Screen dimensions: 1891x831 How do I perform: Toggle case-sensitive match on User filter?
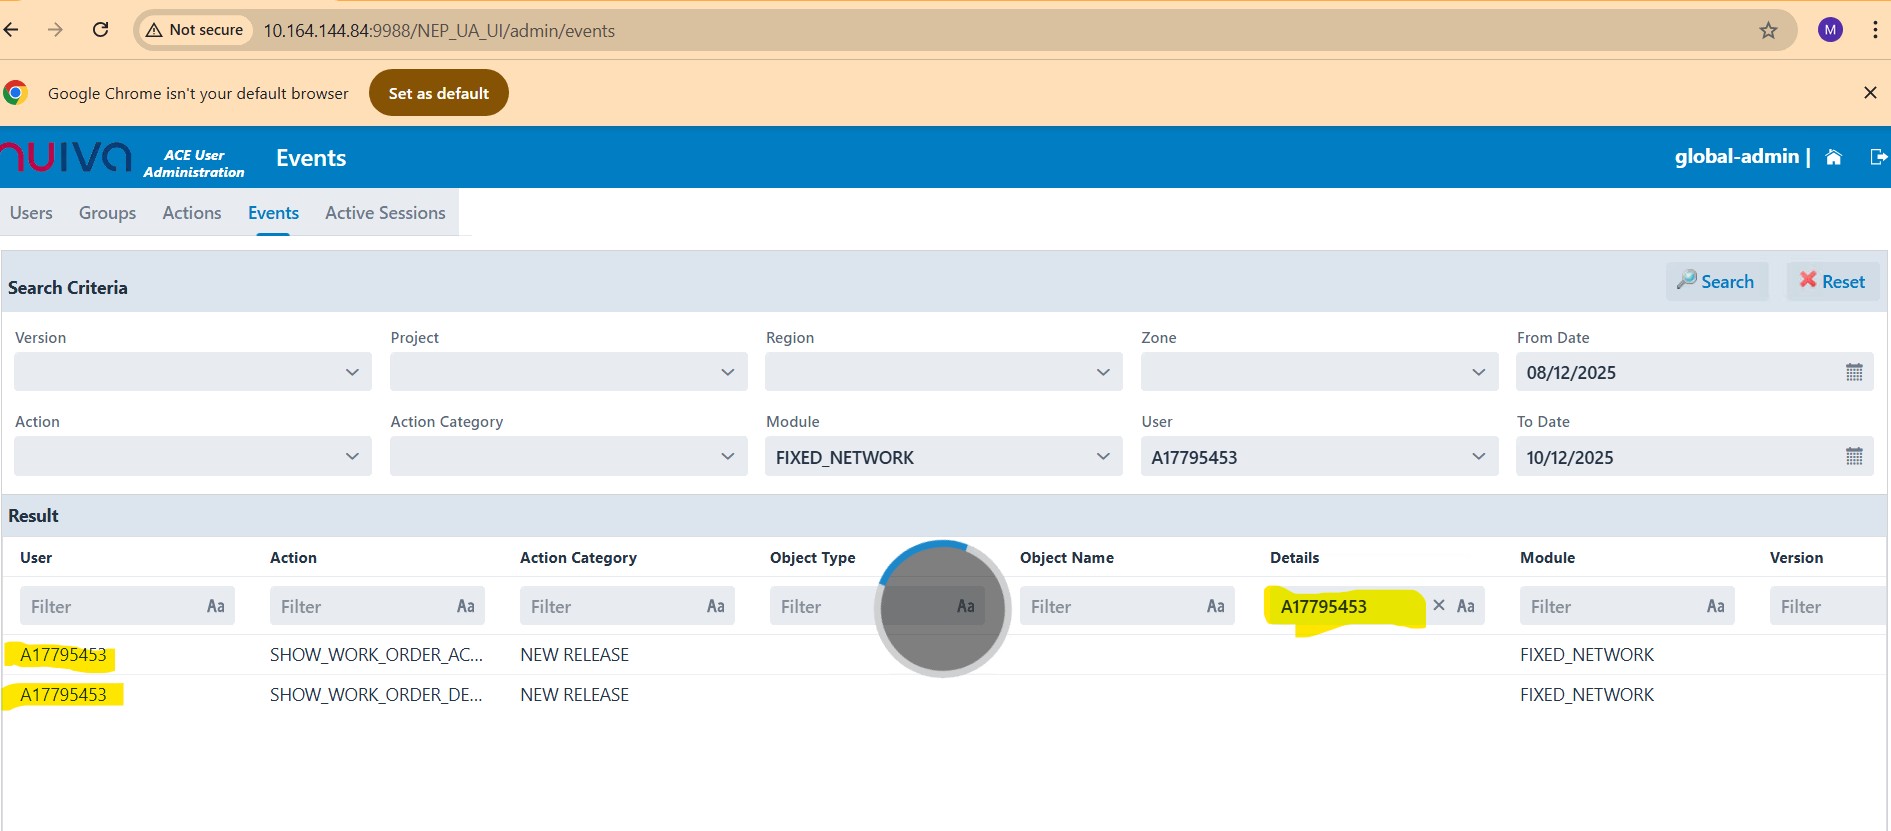(x=215, y=606)
